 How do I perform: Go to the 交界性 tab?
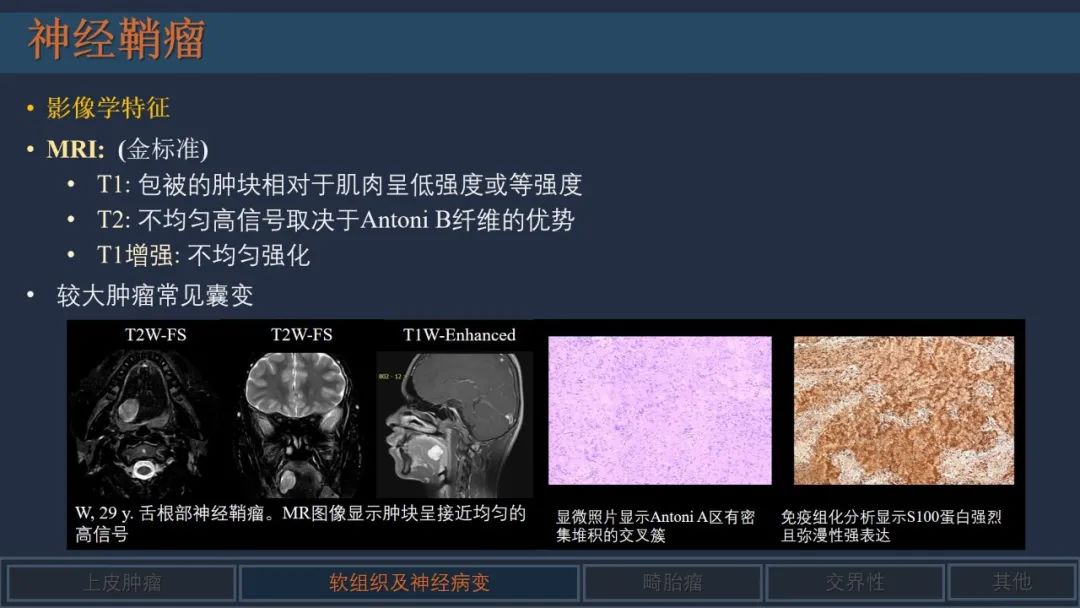coord(855,583)
